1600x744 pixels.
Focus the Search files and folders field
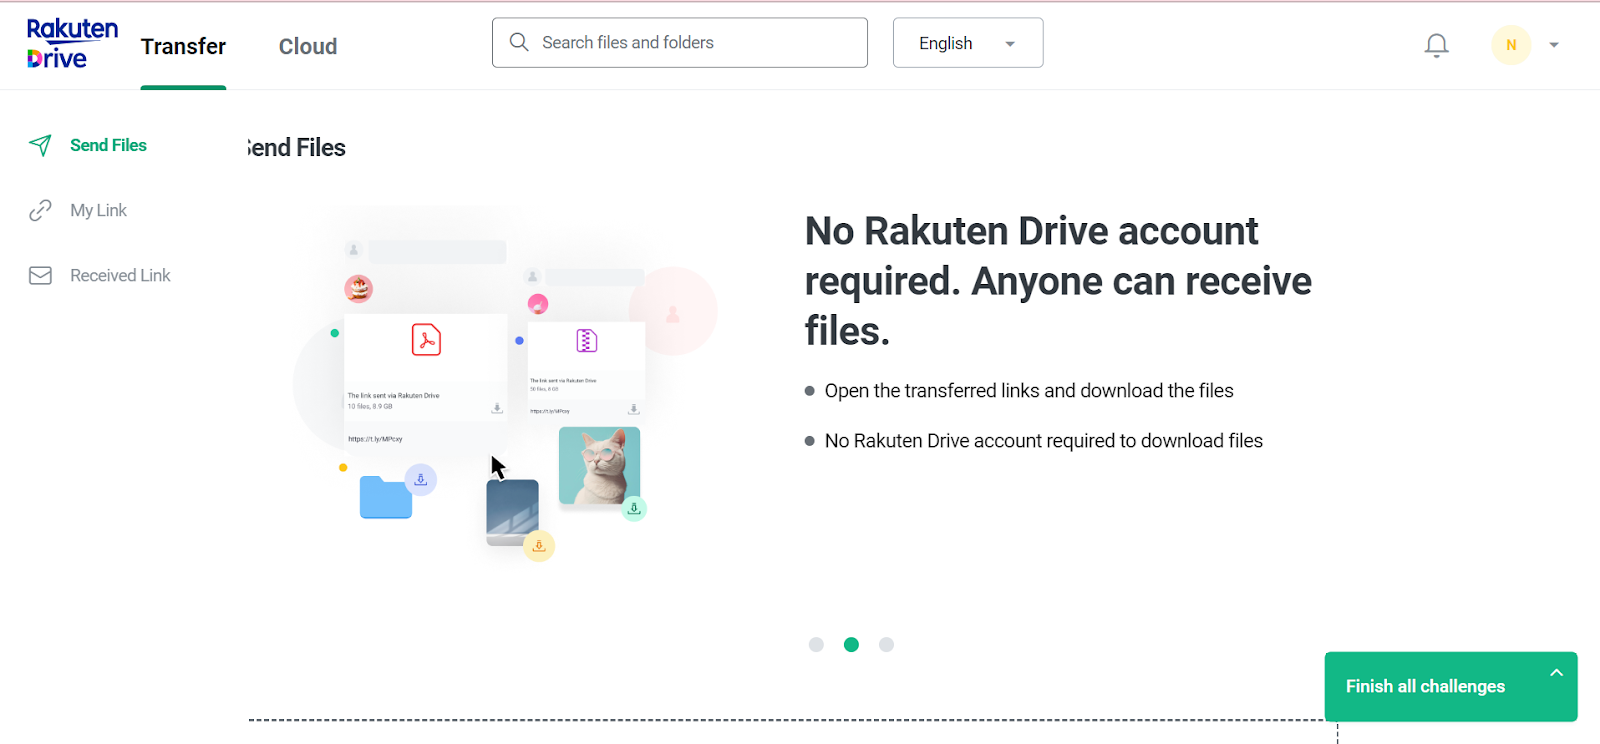coord(680,43)
